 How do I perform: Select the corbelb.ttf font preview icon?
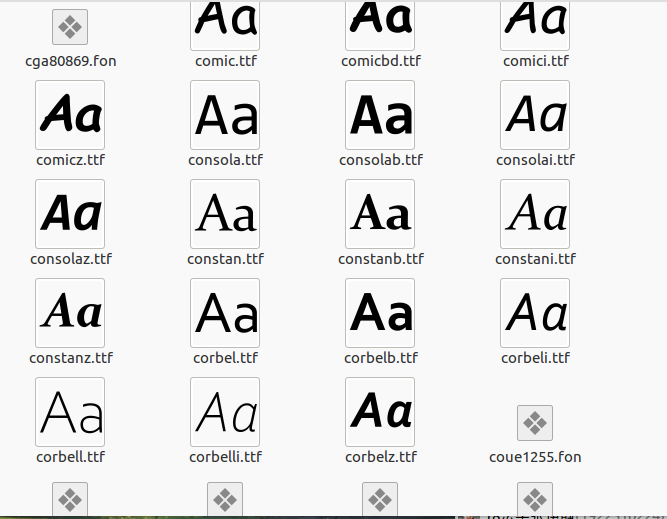click(x=380, y=313)
